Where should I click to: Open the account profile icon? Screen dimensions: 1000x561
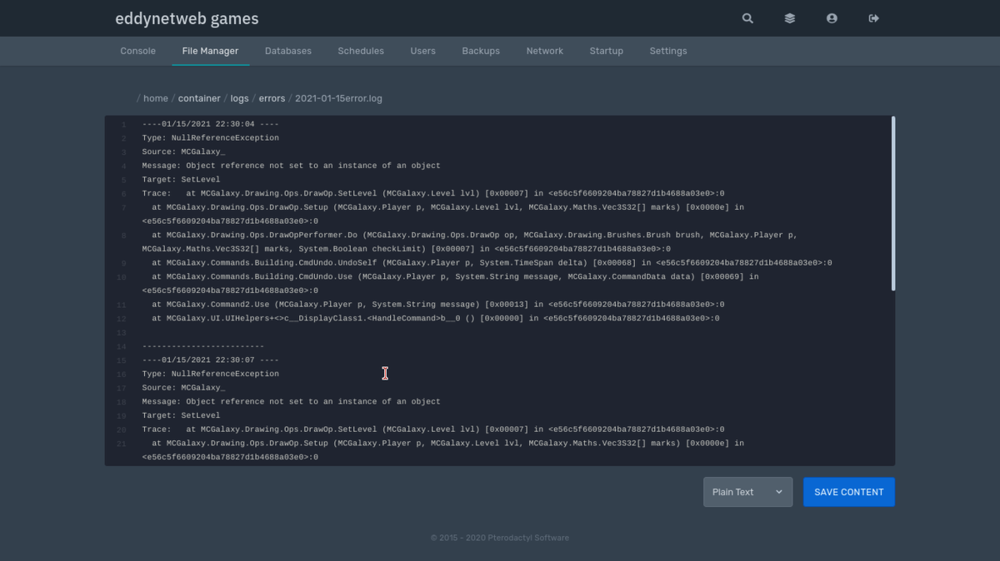832,18
